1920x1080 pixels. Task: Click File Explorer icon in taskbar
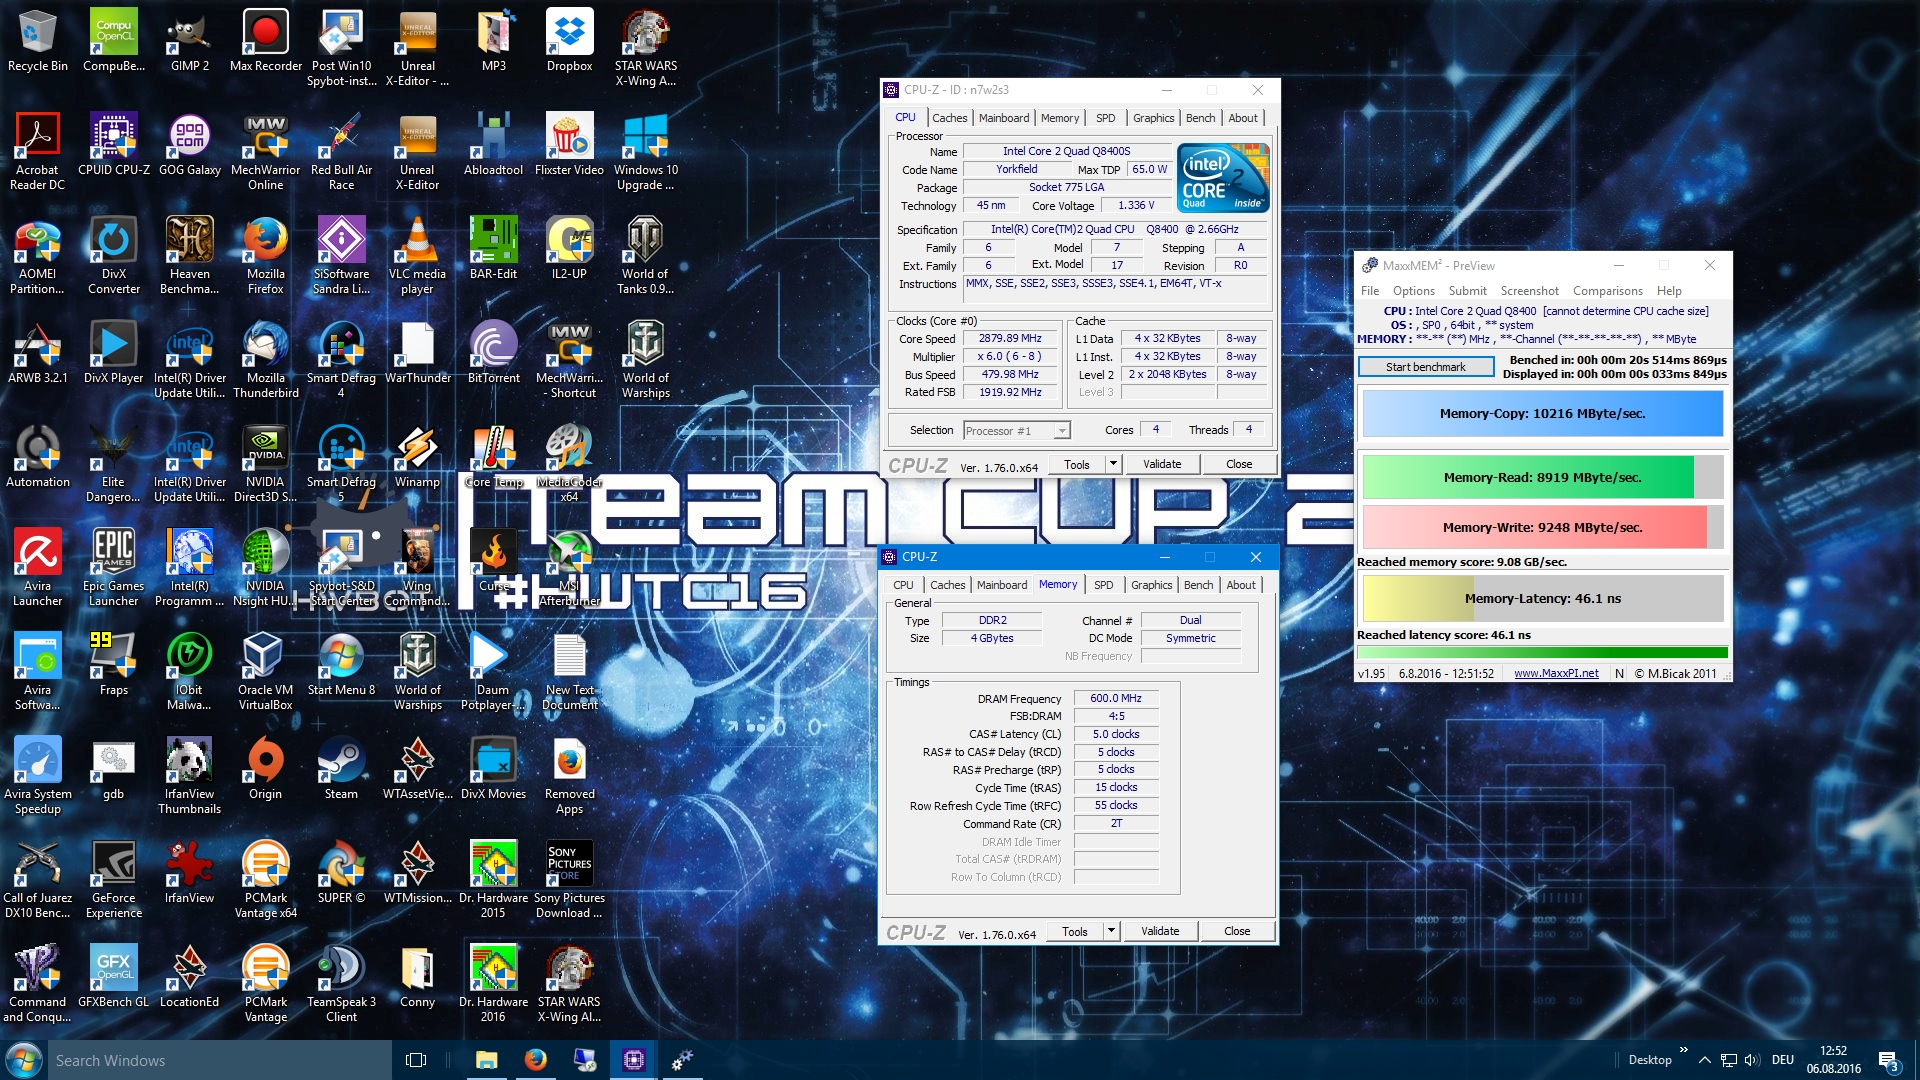pyautogui.click(x=487, y=1060)
